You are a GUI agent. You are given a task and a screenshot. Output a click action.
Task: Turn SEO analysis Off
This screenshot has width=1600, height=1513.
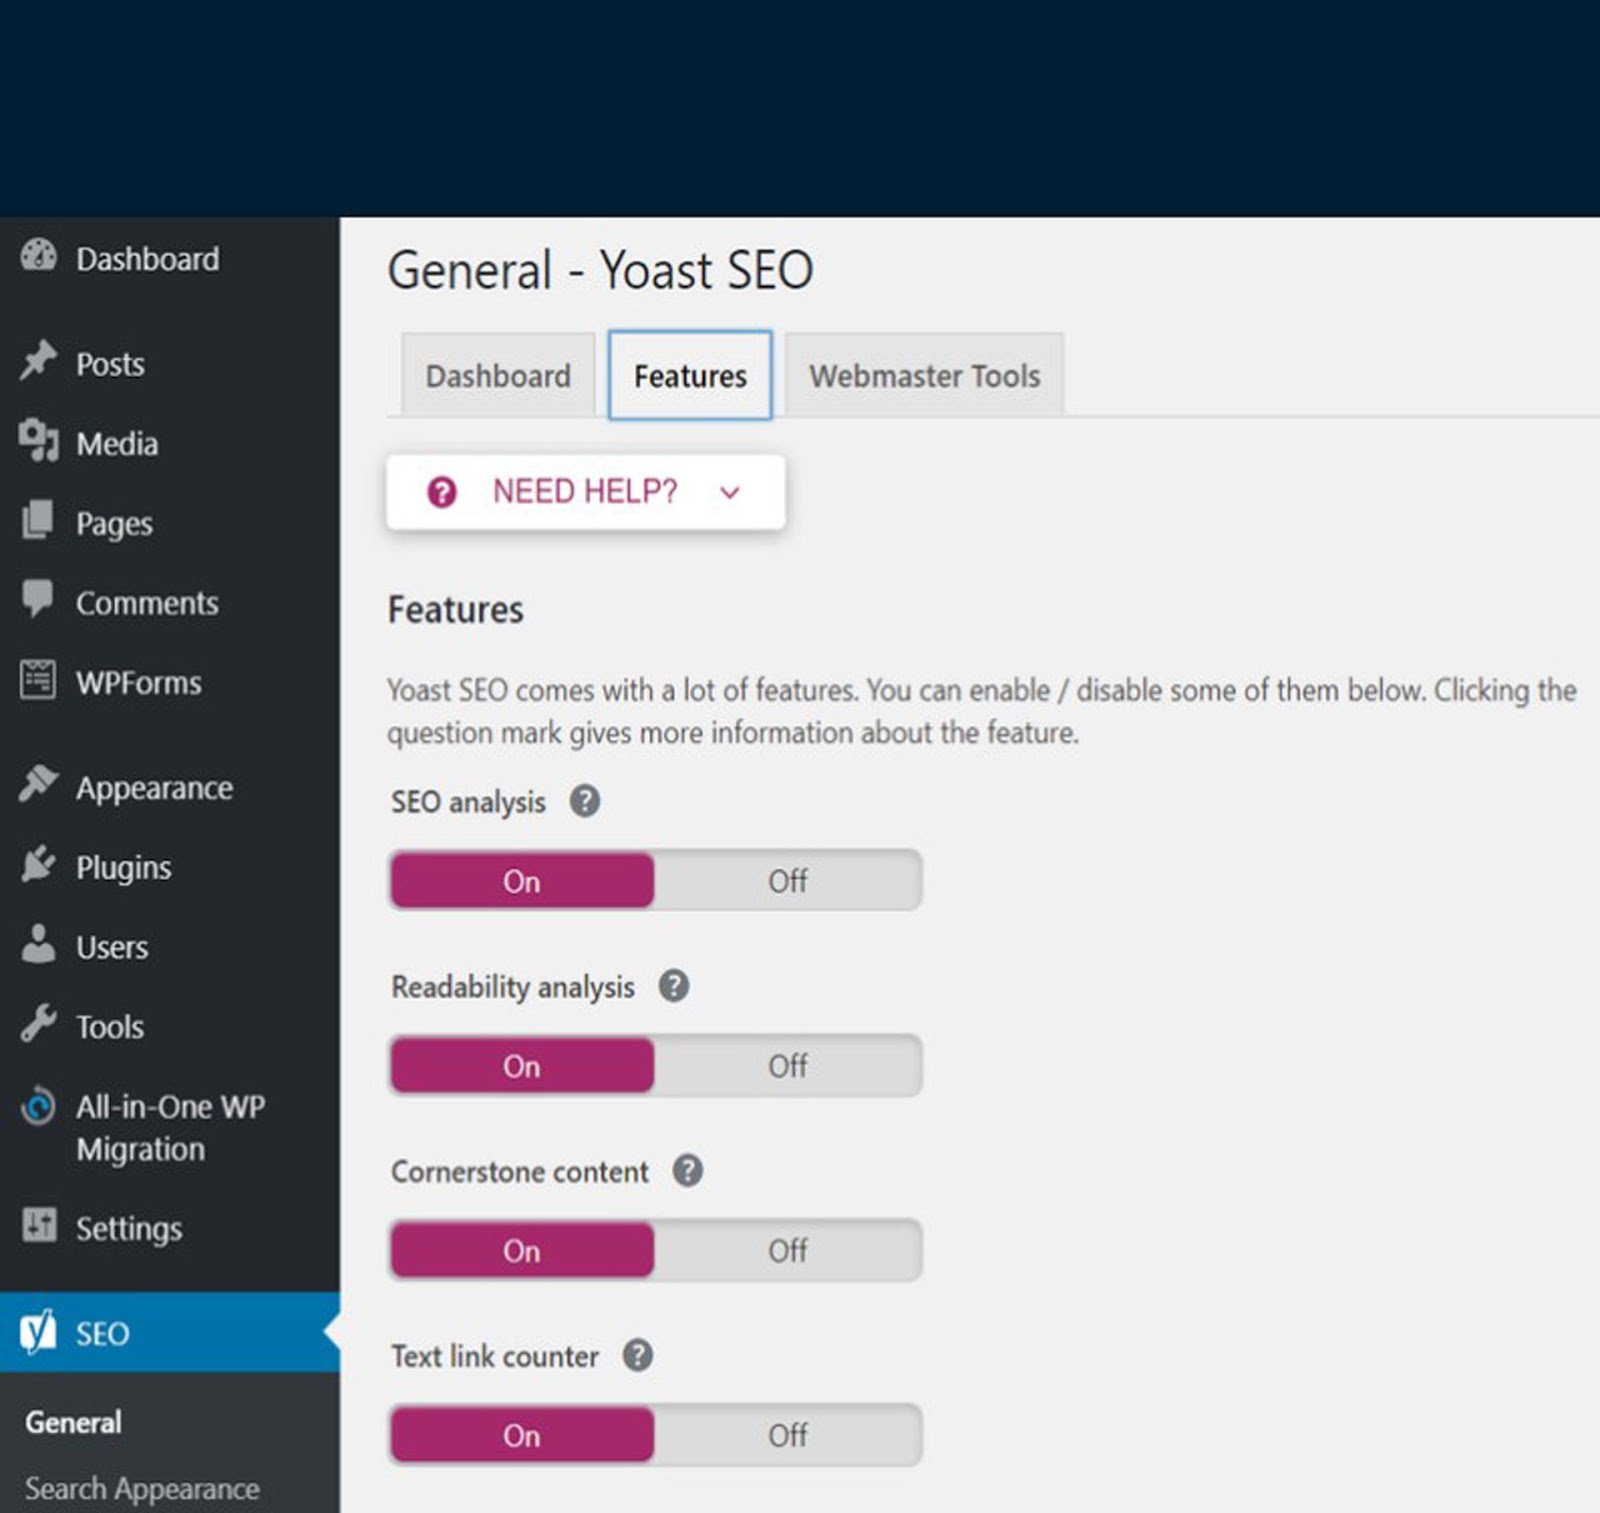[x=787, y=881]
